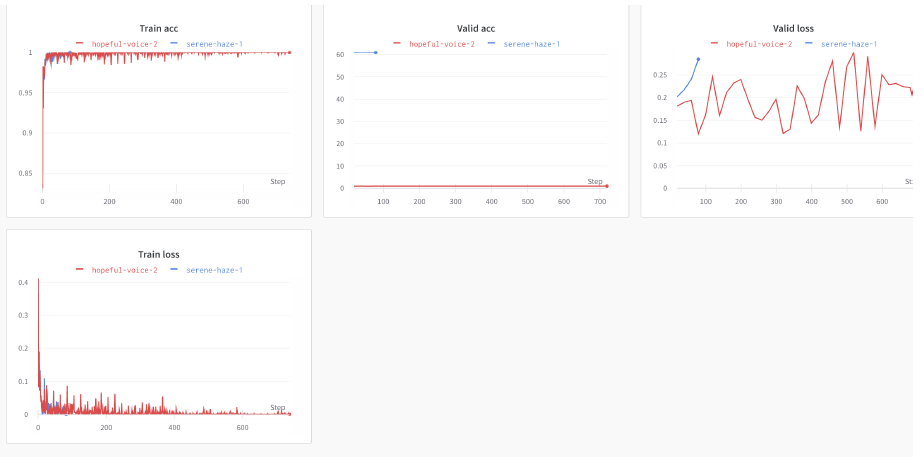Toggle serene-haze-1 legend in Valid acc chart
This screenshot has height=459, width=924.
click(x=532, y=44)
